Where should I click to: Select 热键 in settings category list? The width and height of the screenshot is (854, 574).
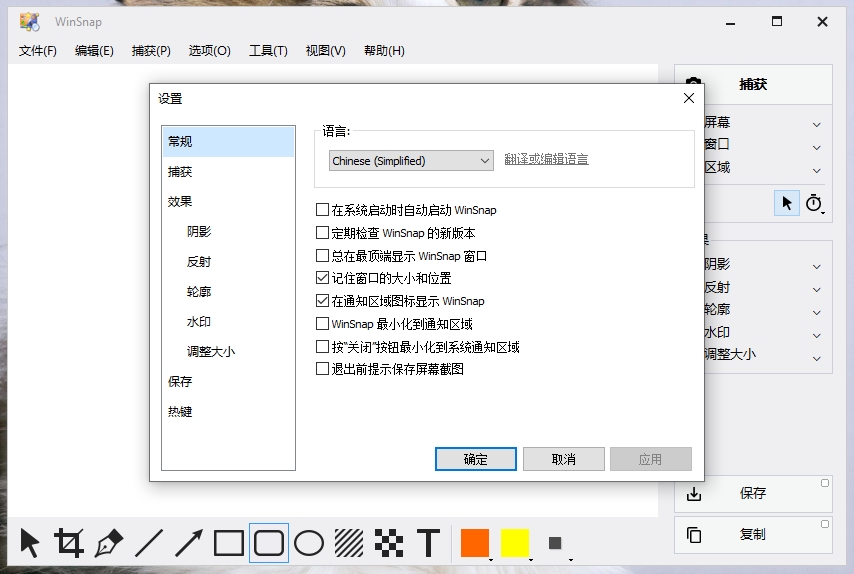click(x=228, y=411)
